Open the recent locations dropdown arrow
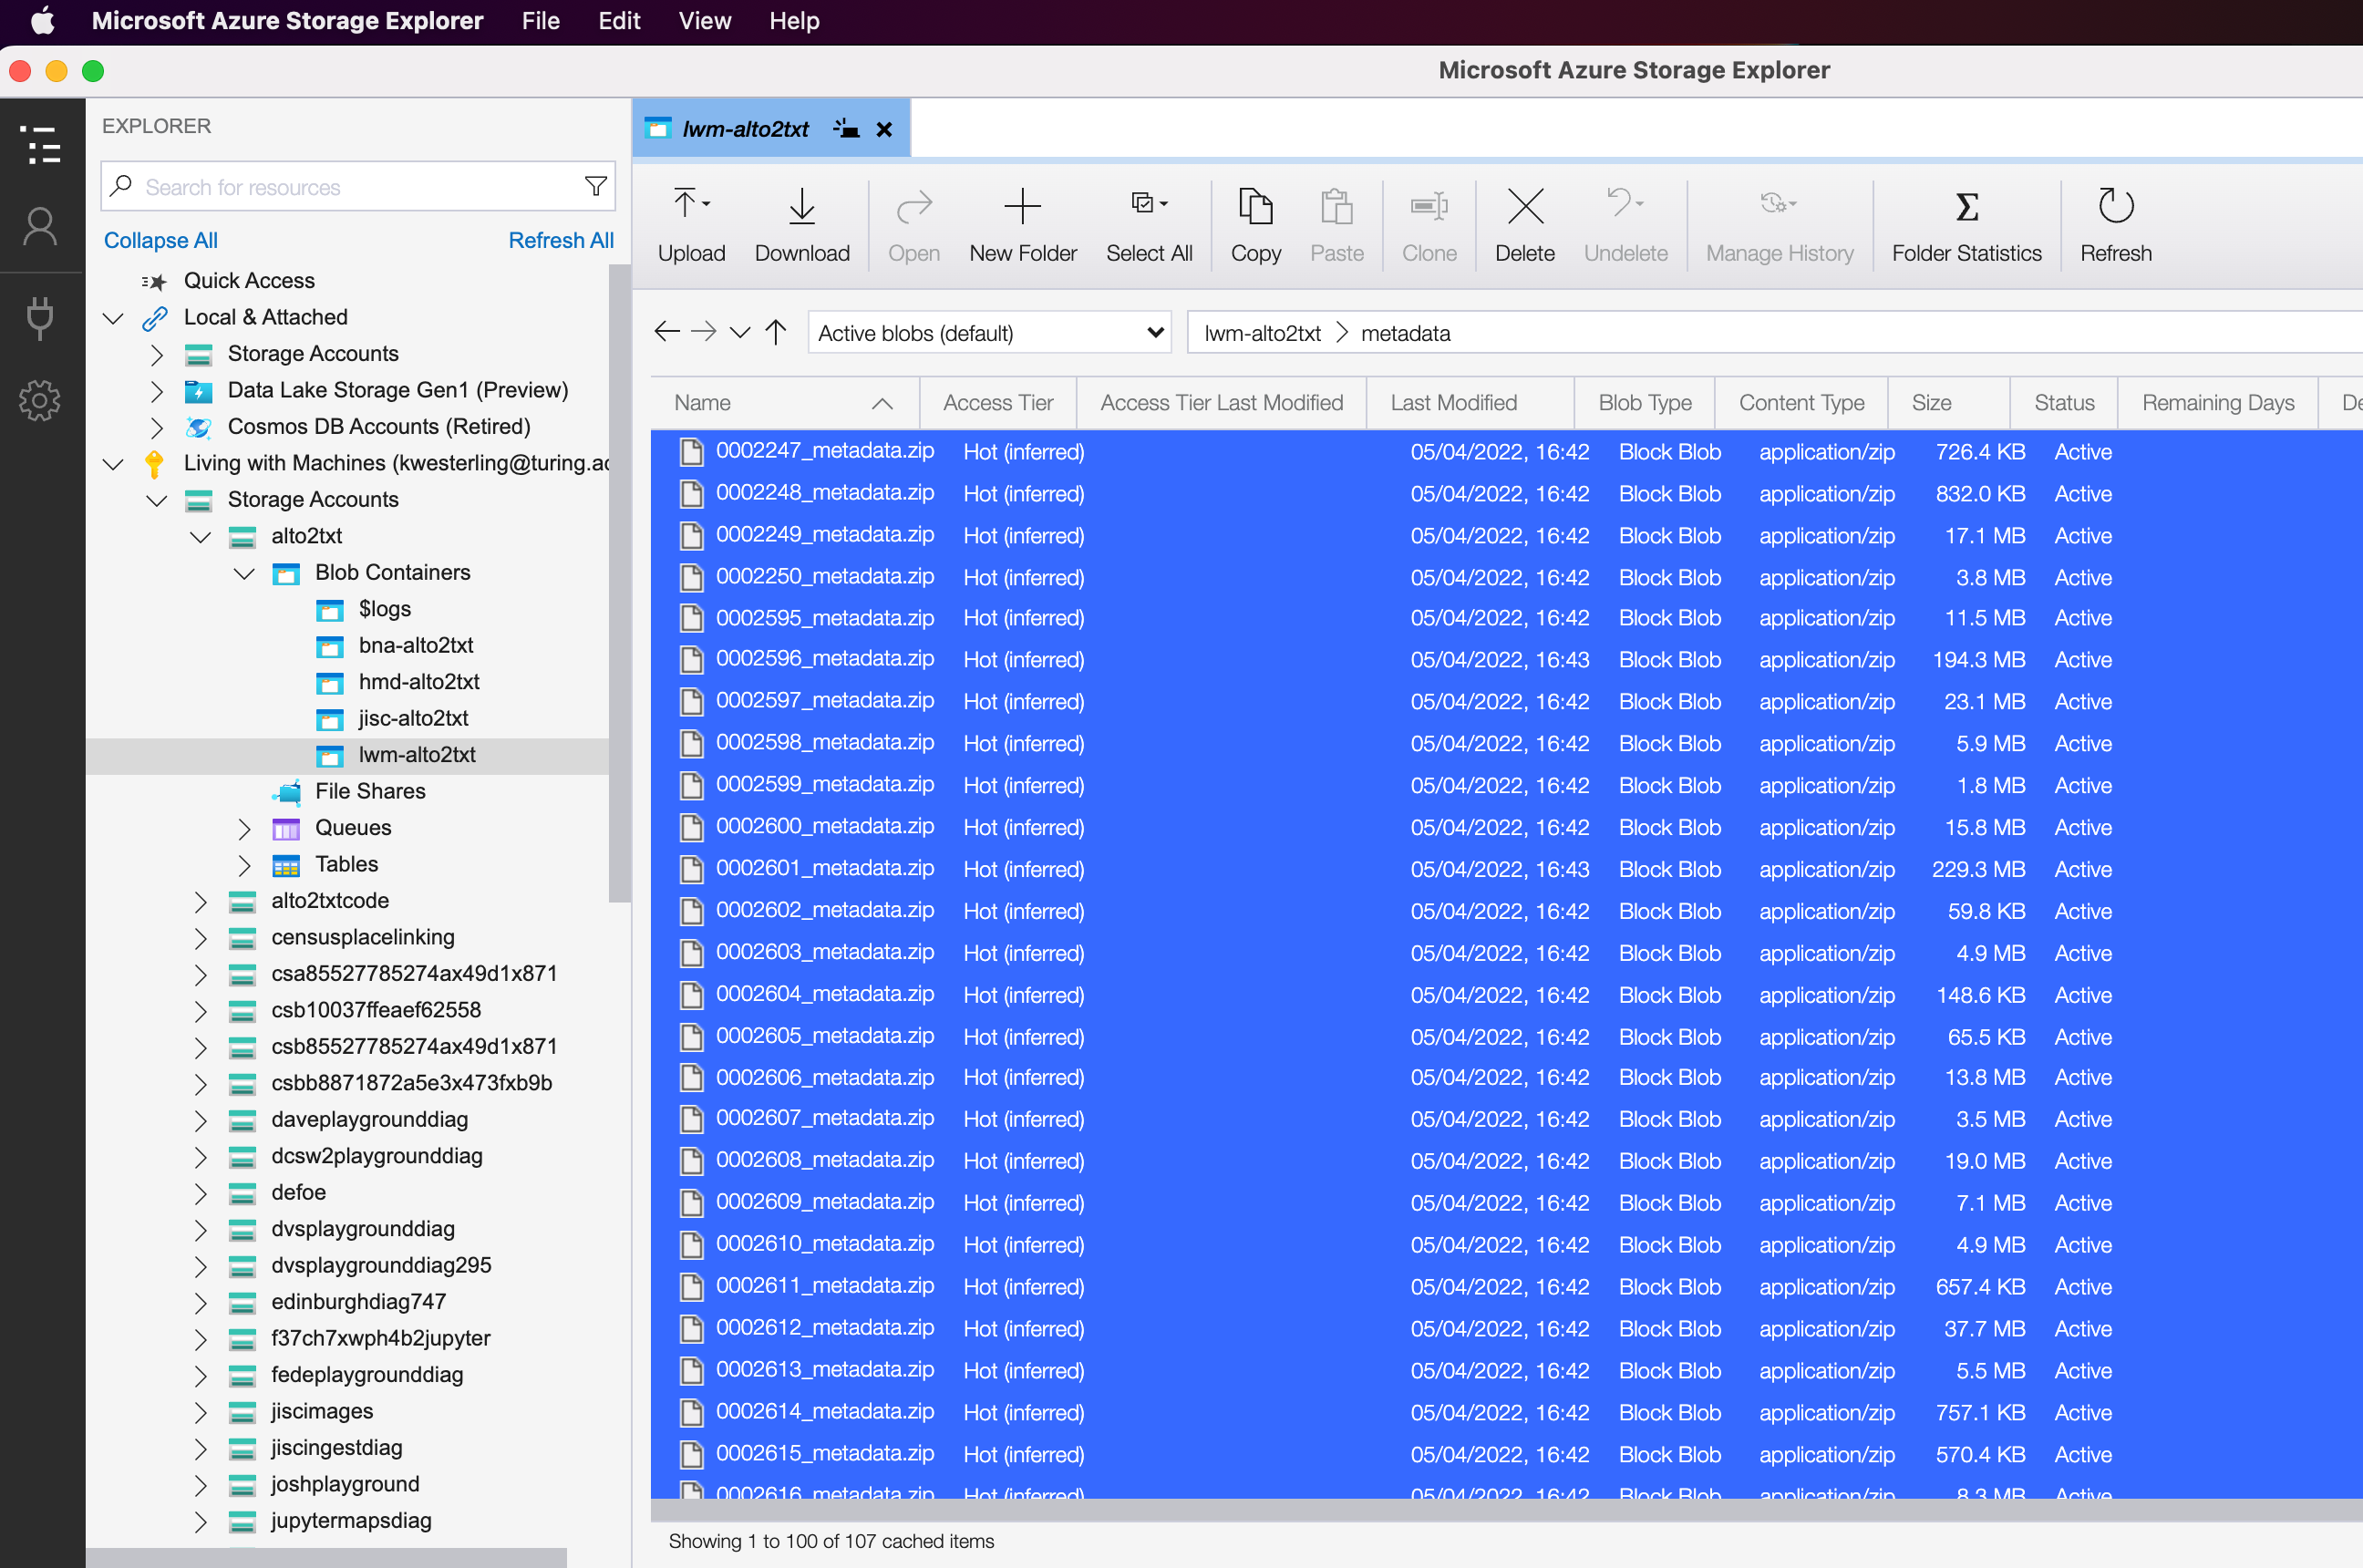The image size is (2363, 1568). coord(740,332)
